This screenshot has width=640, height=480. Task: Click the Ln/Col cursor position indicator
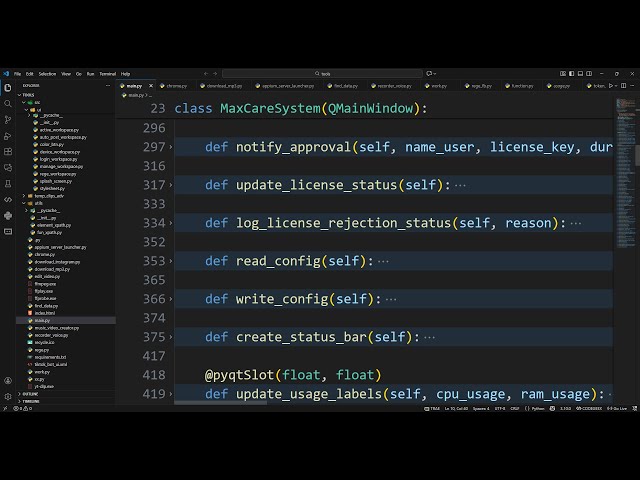(456, 408)
